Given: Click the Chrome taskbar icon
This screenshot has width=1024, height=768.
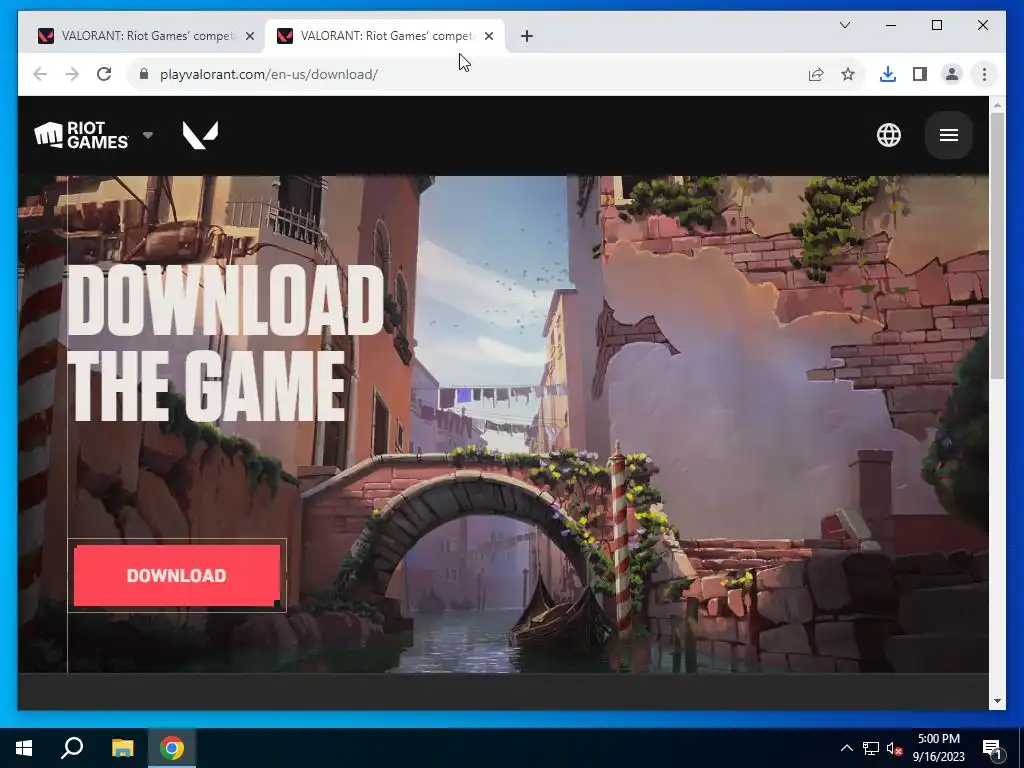Looking at the screenshot, I should 172,748.
